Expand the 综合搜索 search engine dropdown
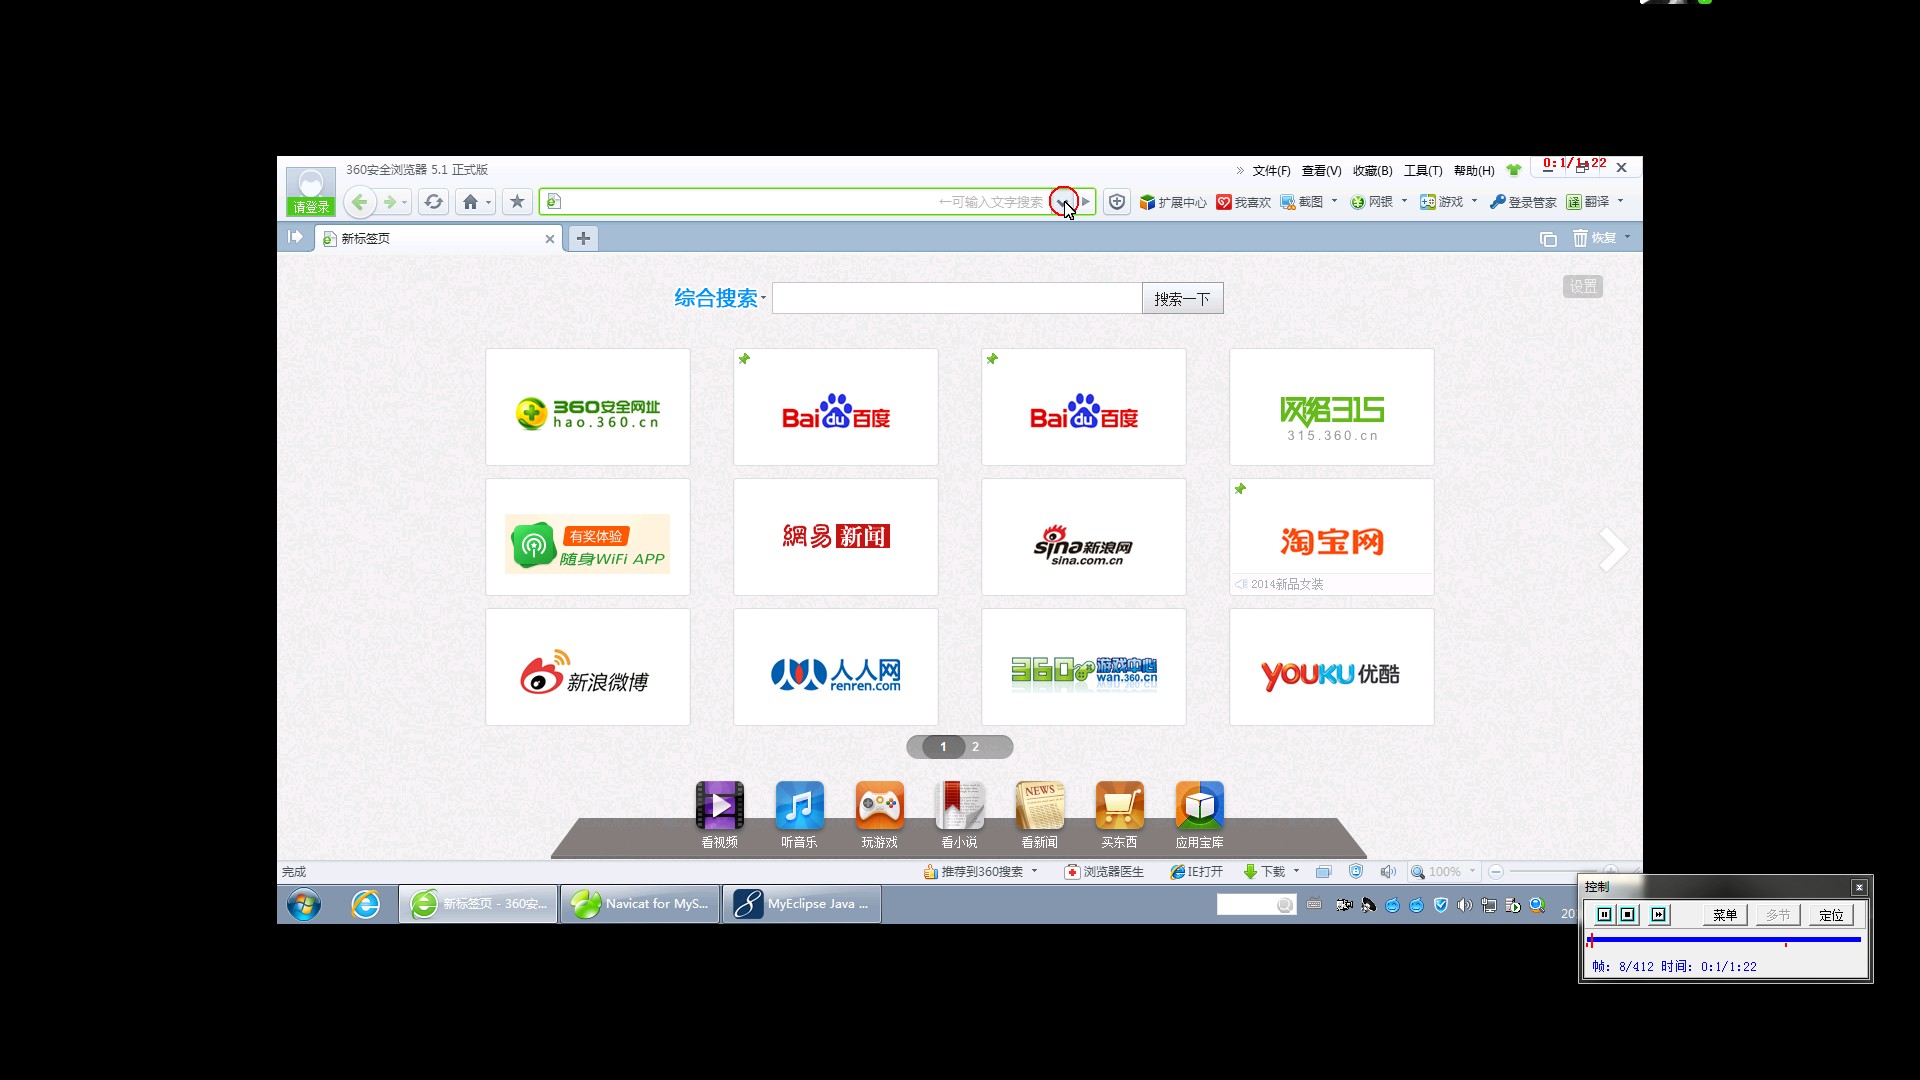1920x1080 pixels. coord(763,298)
